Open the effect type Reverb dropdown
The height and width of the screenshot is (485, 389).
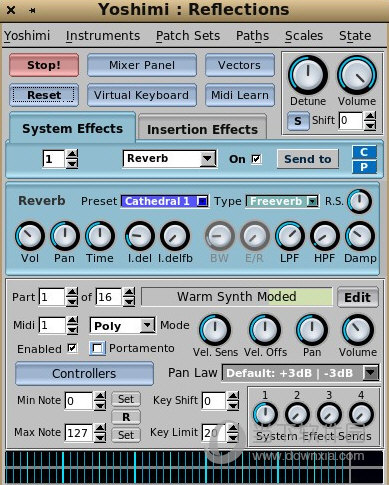[170, 159]
